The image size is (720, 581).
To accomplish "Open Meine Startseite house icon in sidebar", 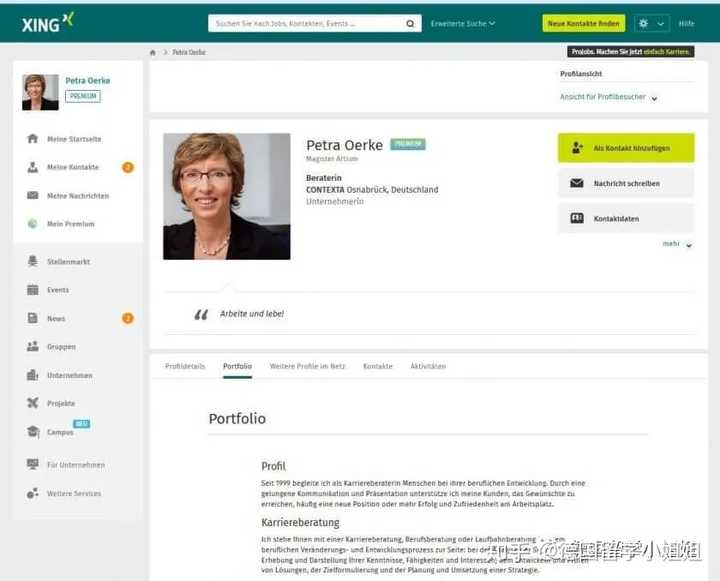I will click(x=33, y=138).
